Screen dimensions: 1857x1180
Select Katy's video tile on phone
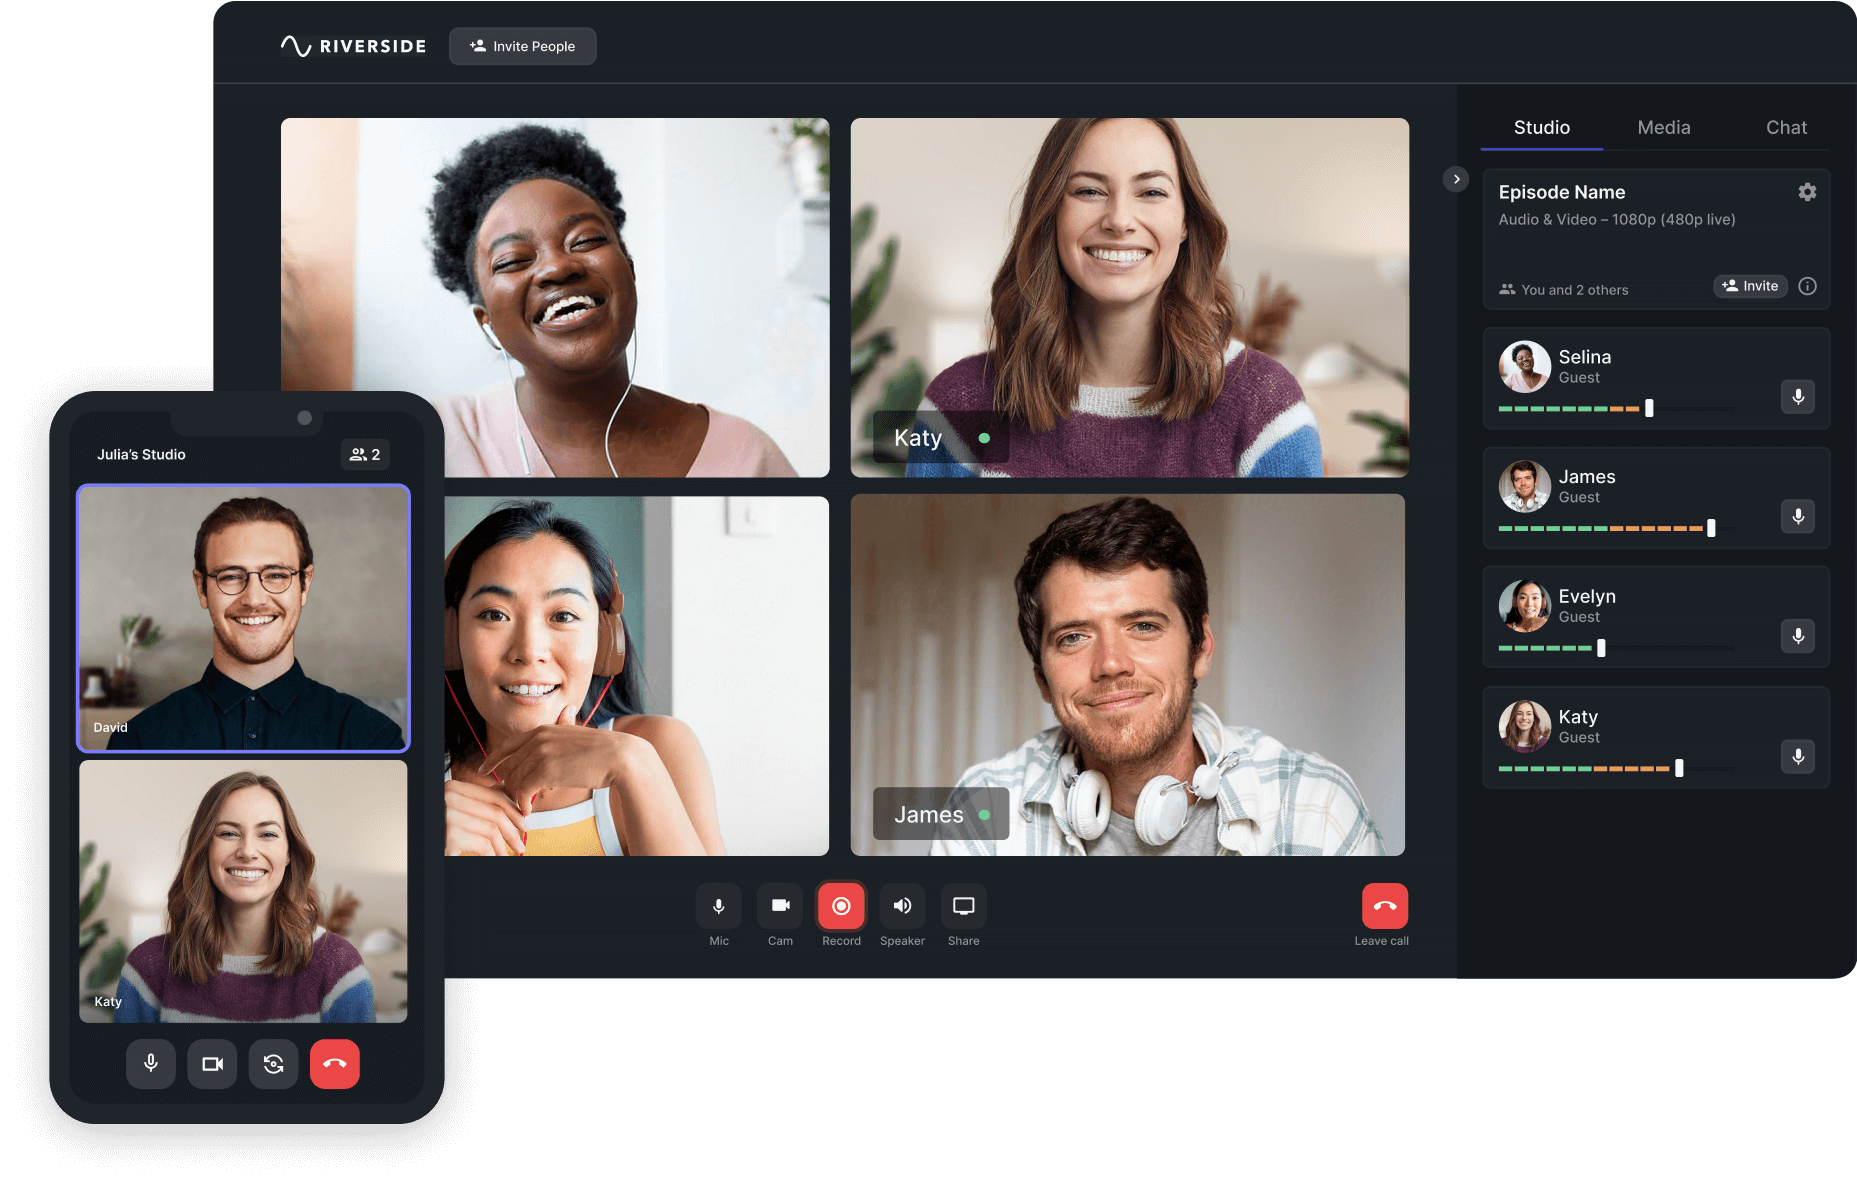pyautogui.click(x=243, y=891)
